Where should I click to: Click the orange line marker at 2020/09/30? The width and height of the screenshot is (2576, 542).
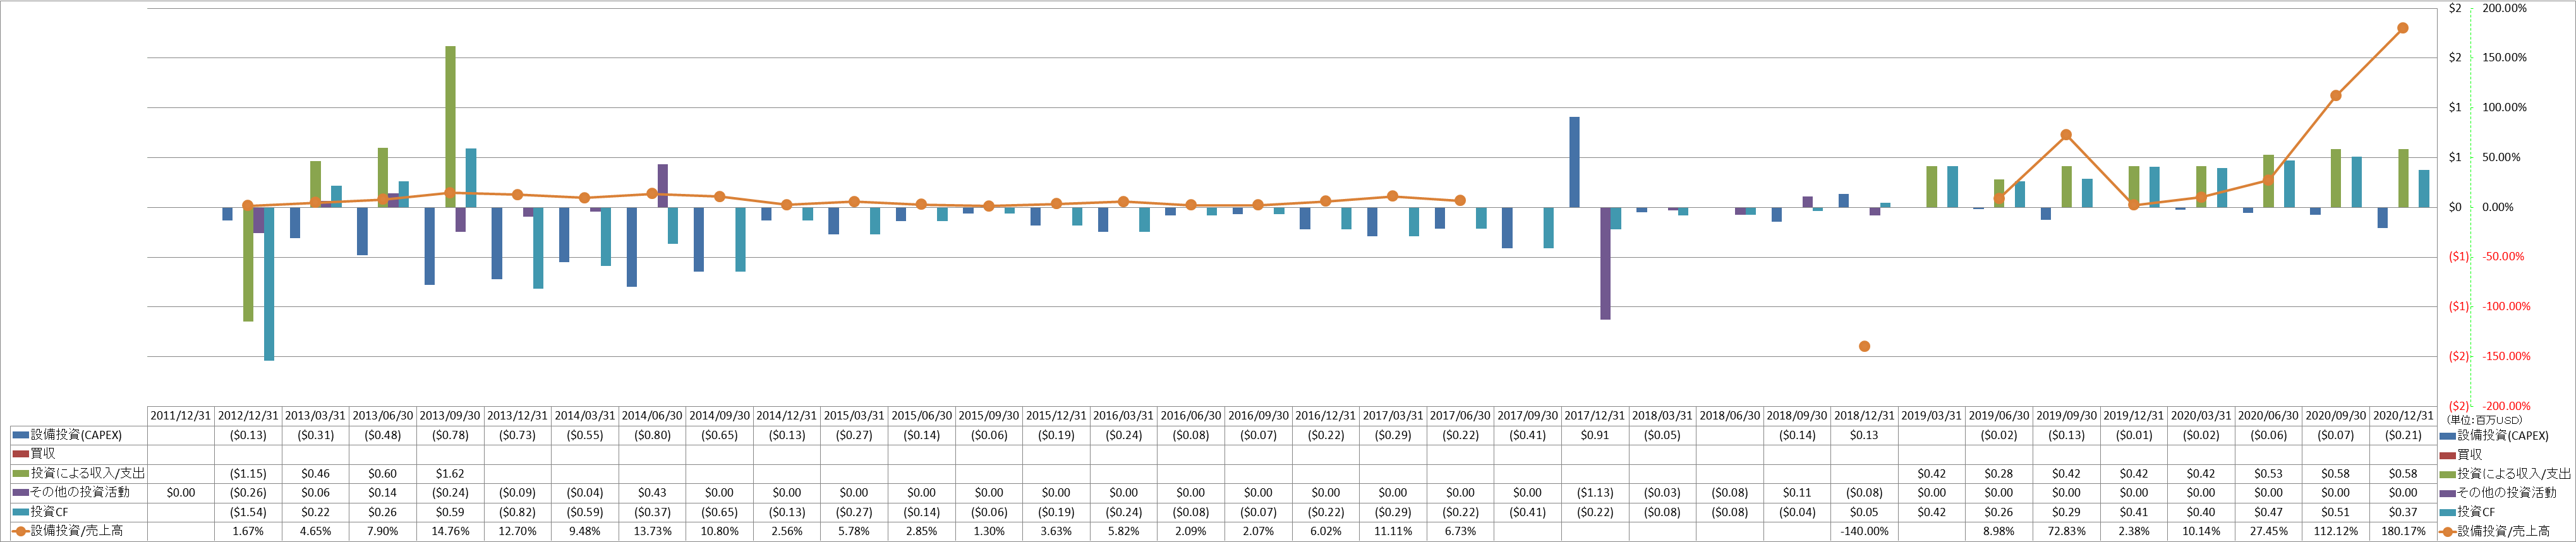coord(2336,96)
